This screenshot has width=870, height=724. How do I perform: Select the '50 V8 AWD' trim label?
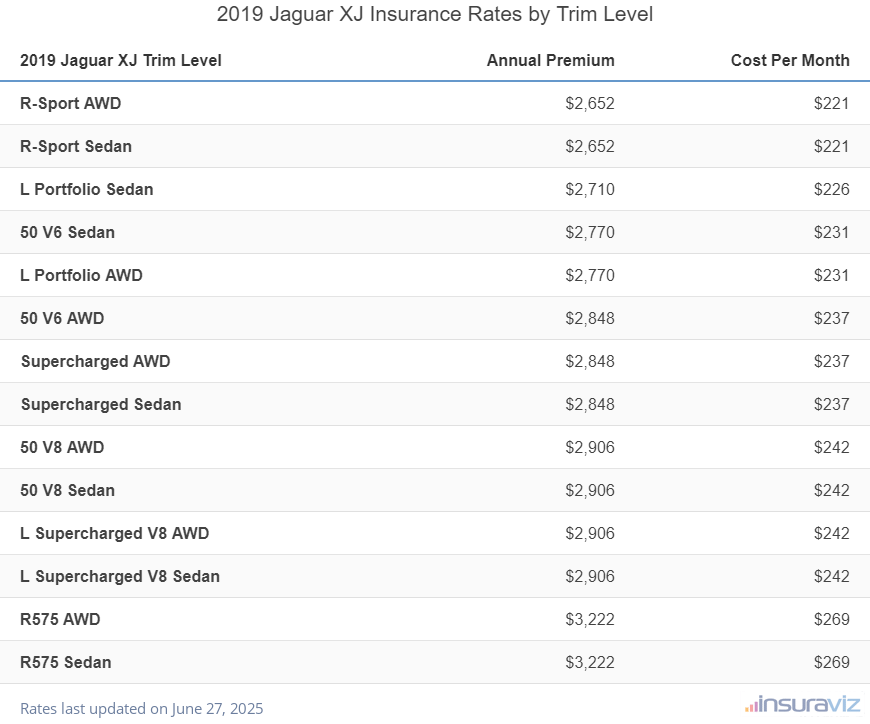coord(62,448)
